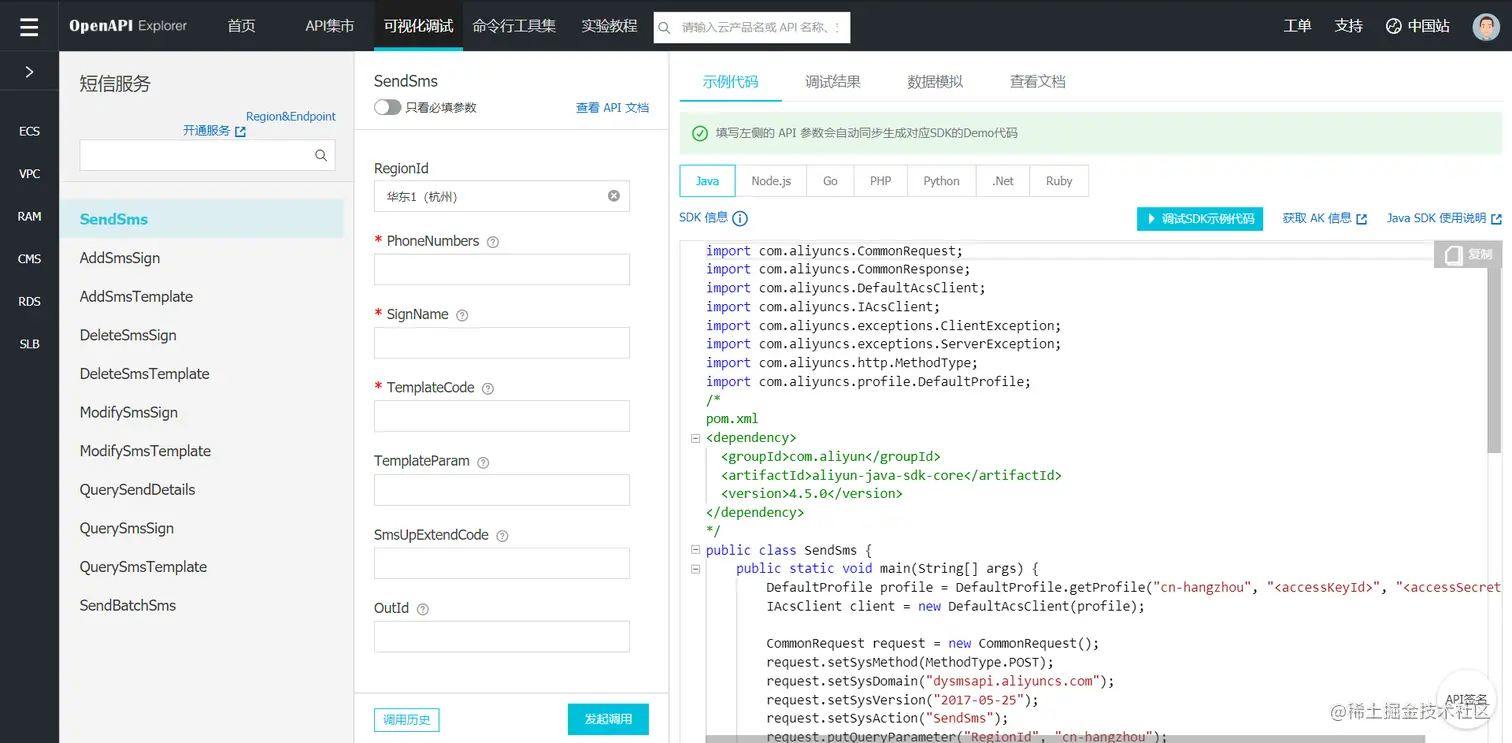
Task: Collapse the public class SendSms code block
Action: click(x=696, y=550)
